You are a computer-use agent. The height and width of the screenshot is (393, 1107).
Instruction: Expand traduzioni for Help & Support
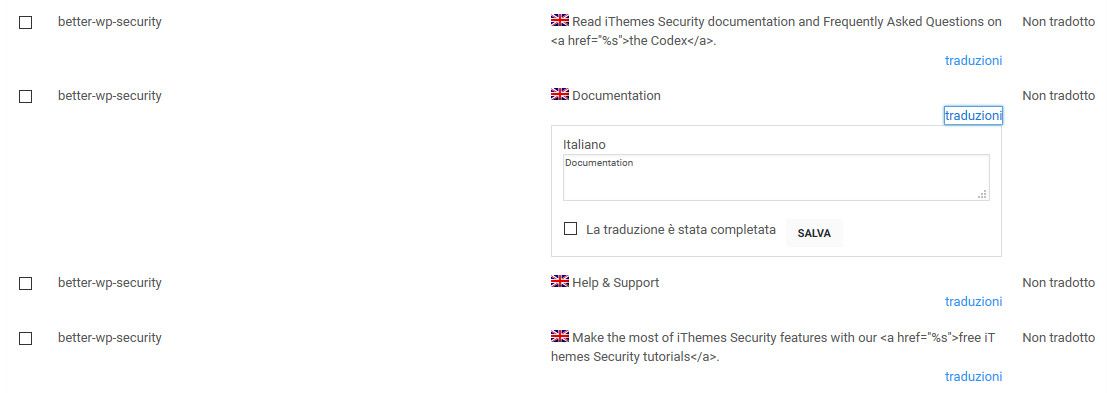tap(973, 302)
